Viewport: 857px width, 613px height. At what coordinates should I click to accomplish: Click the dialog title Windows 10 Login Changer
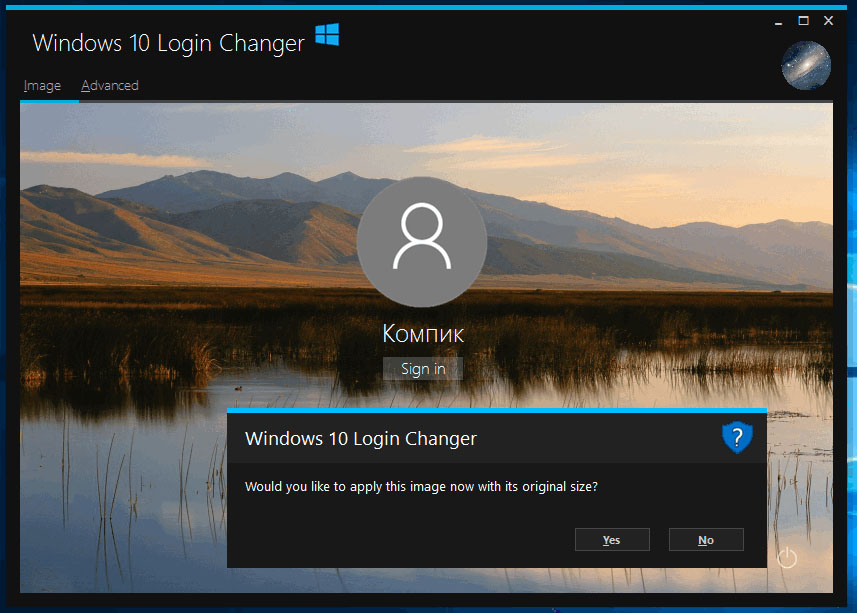point(361,439)
